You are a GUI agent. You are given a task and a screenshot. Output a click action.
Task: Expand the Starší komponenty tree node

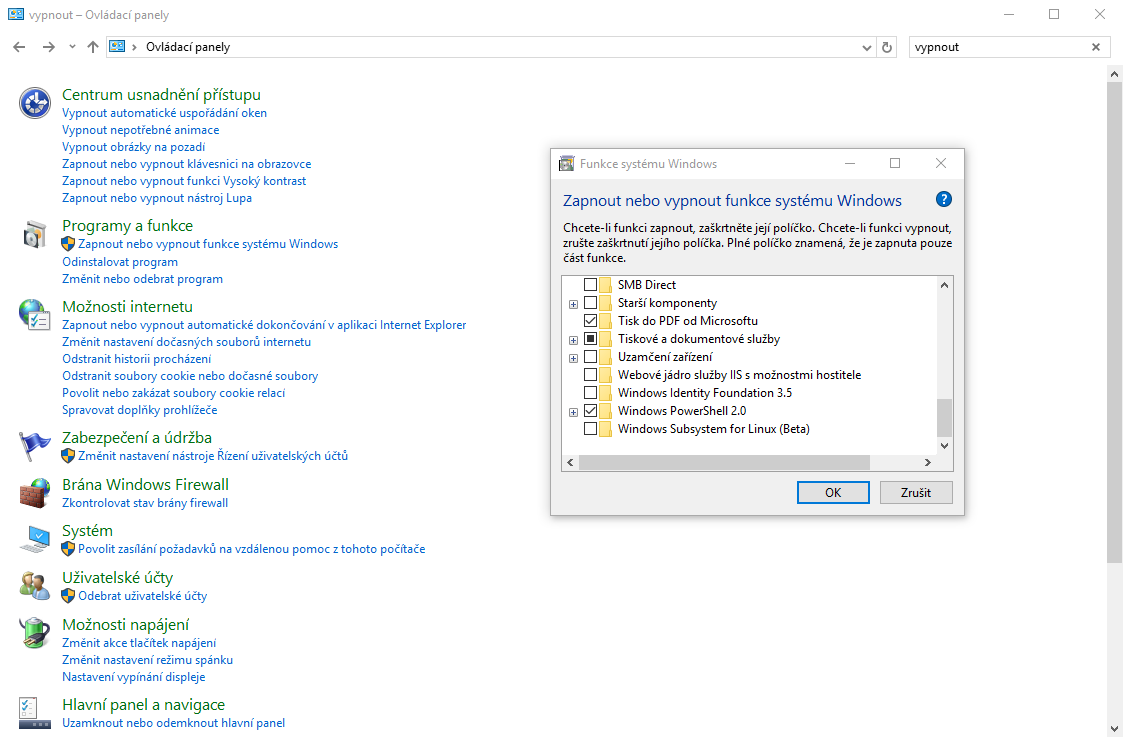pyautogui.click(x=572, y=302)
